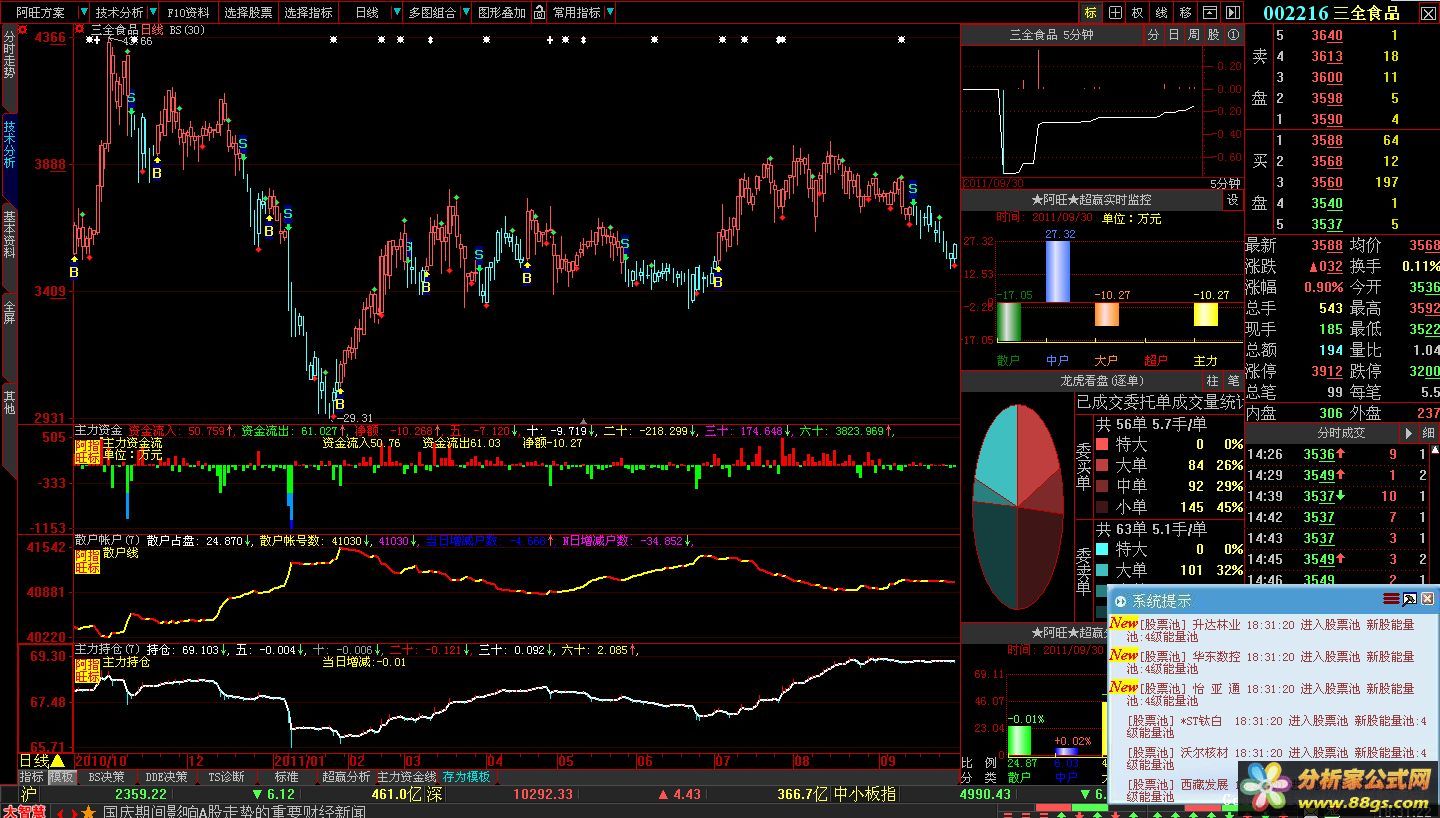This screenshot has width=1440, height=818.
Task: Click the 细 detail button beside 分时成交
Action: point(1428,433)
